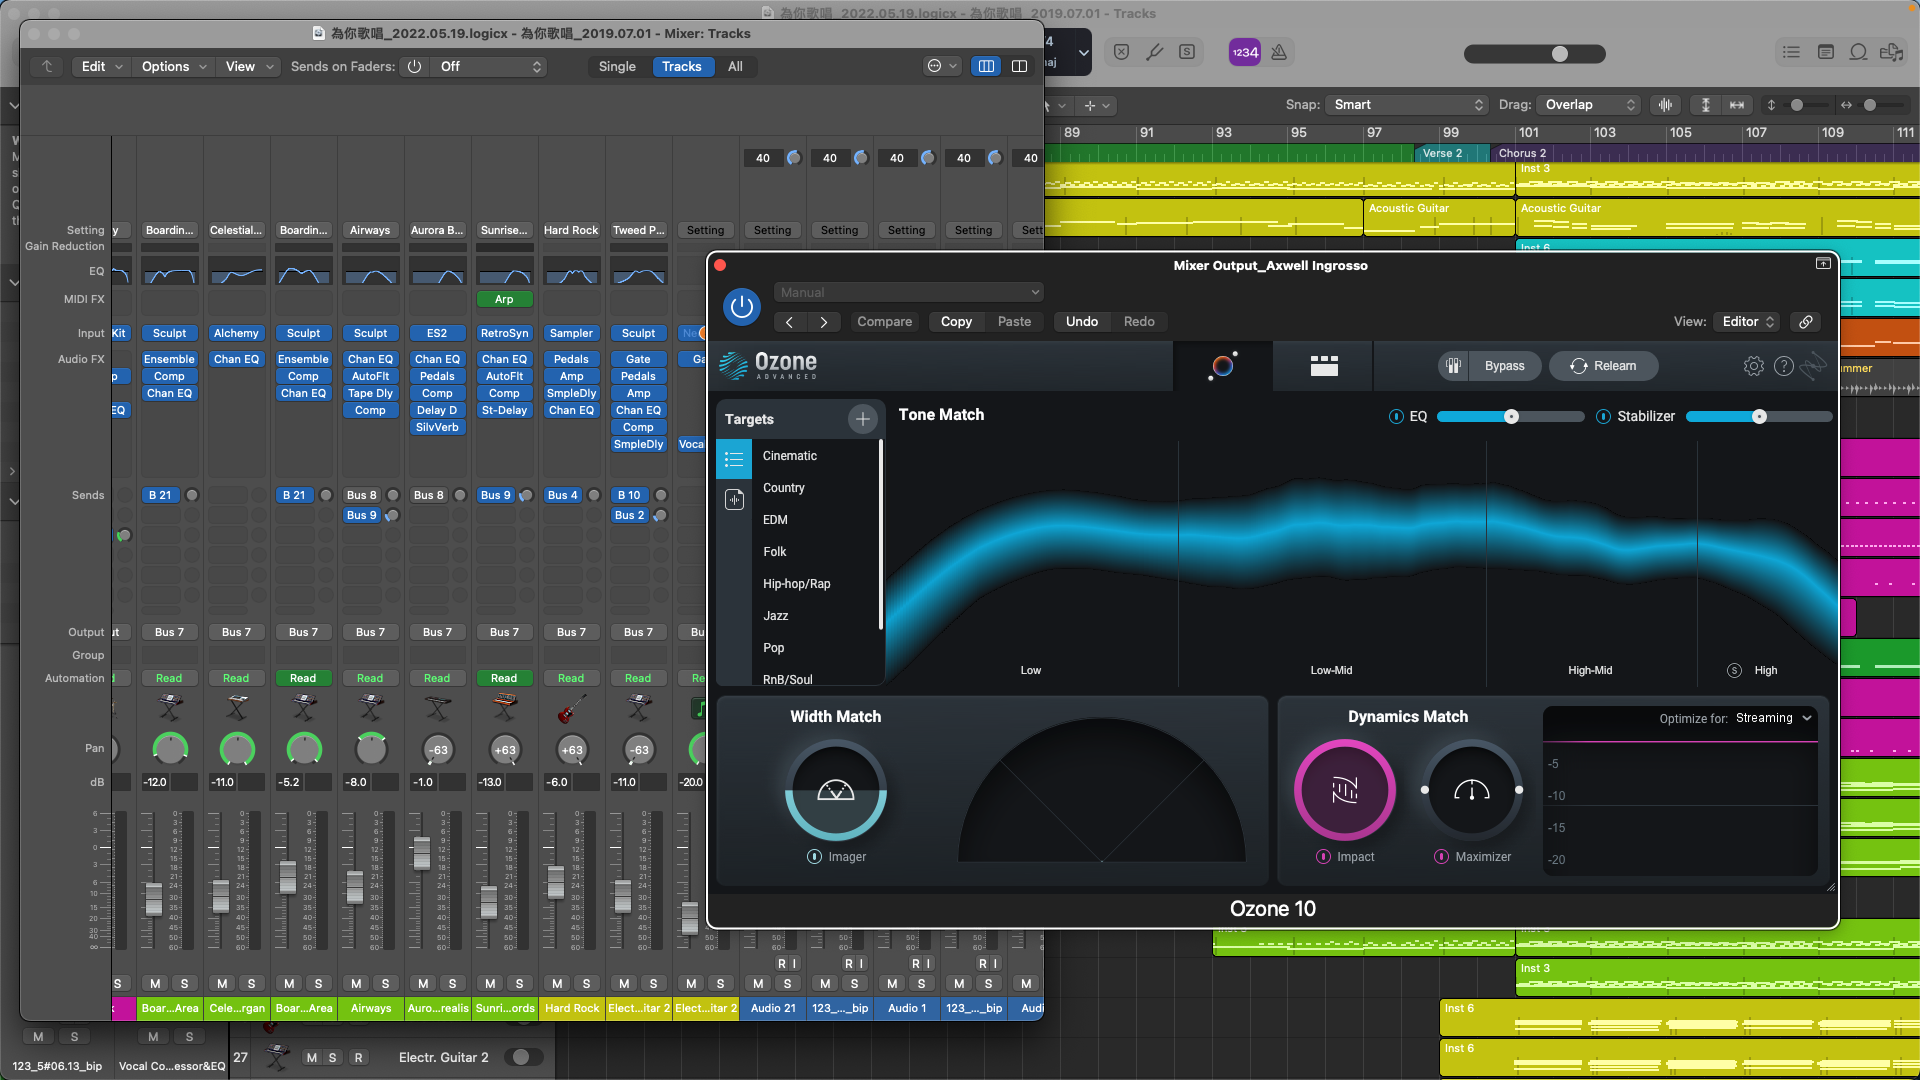The image size is (1920, 1080).
Task: Click the Imager width dial
Action: [835, 790]
